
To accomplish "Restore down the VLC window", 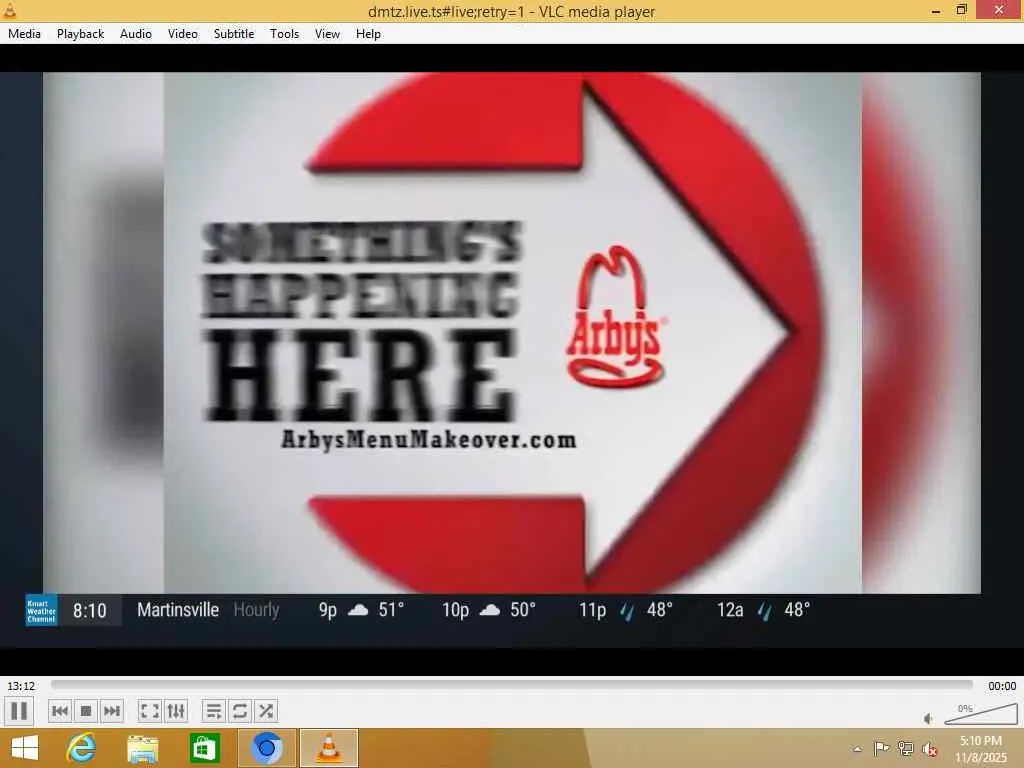I will [x=961, y=10].
